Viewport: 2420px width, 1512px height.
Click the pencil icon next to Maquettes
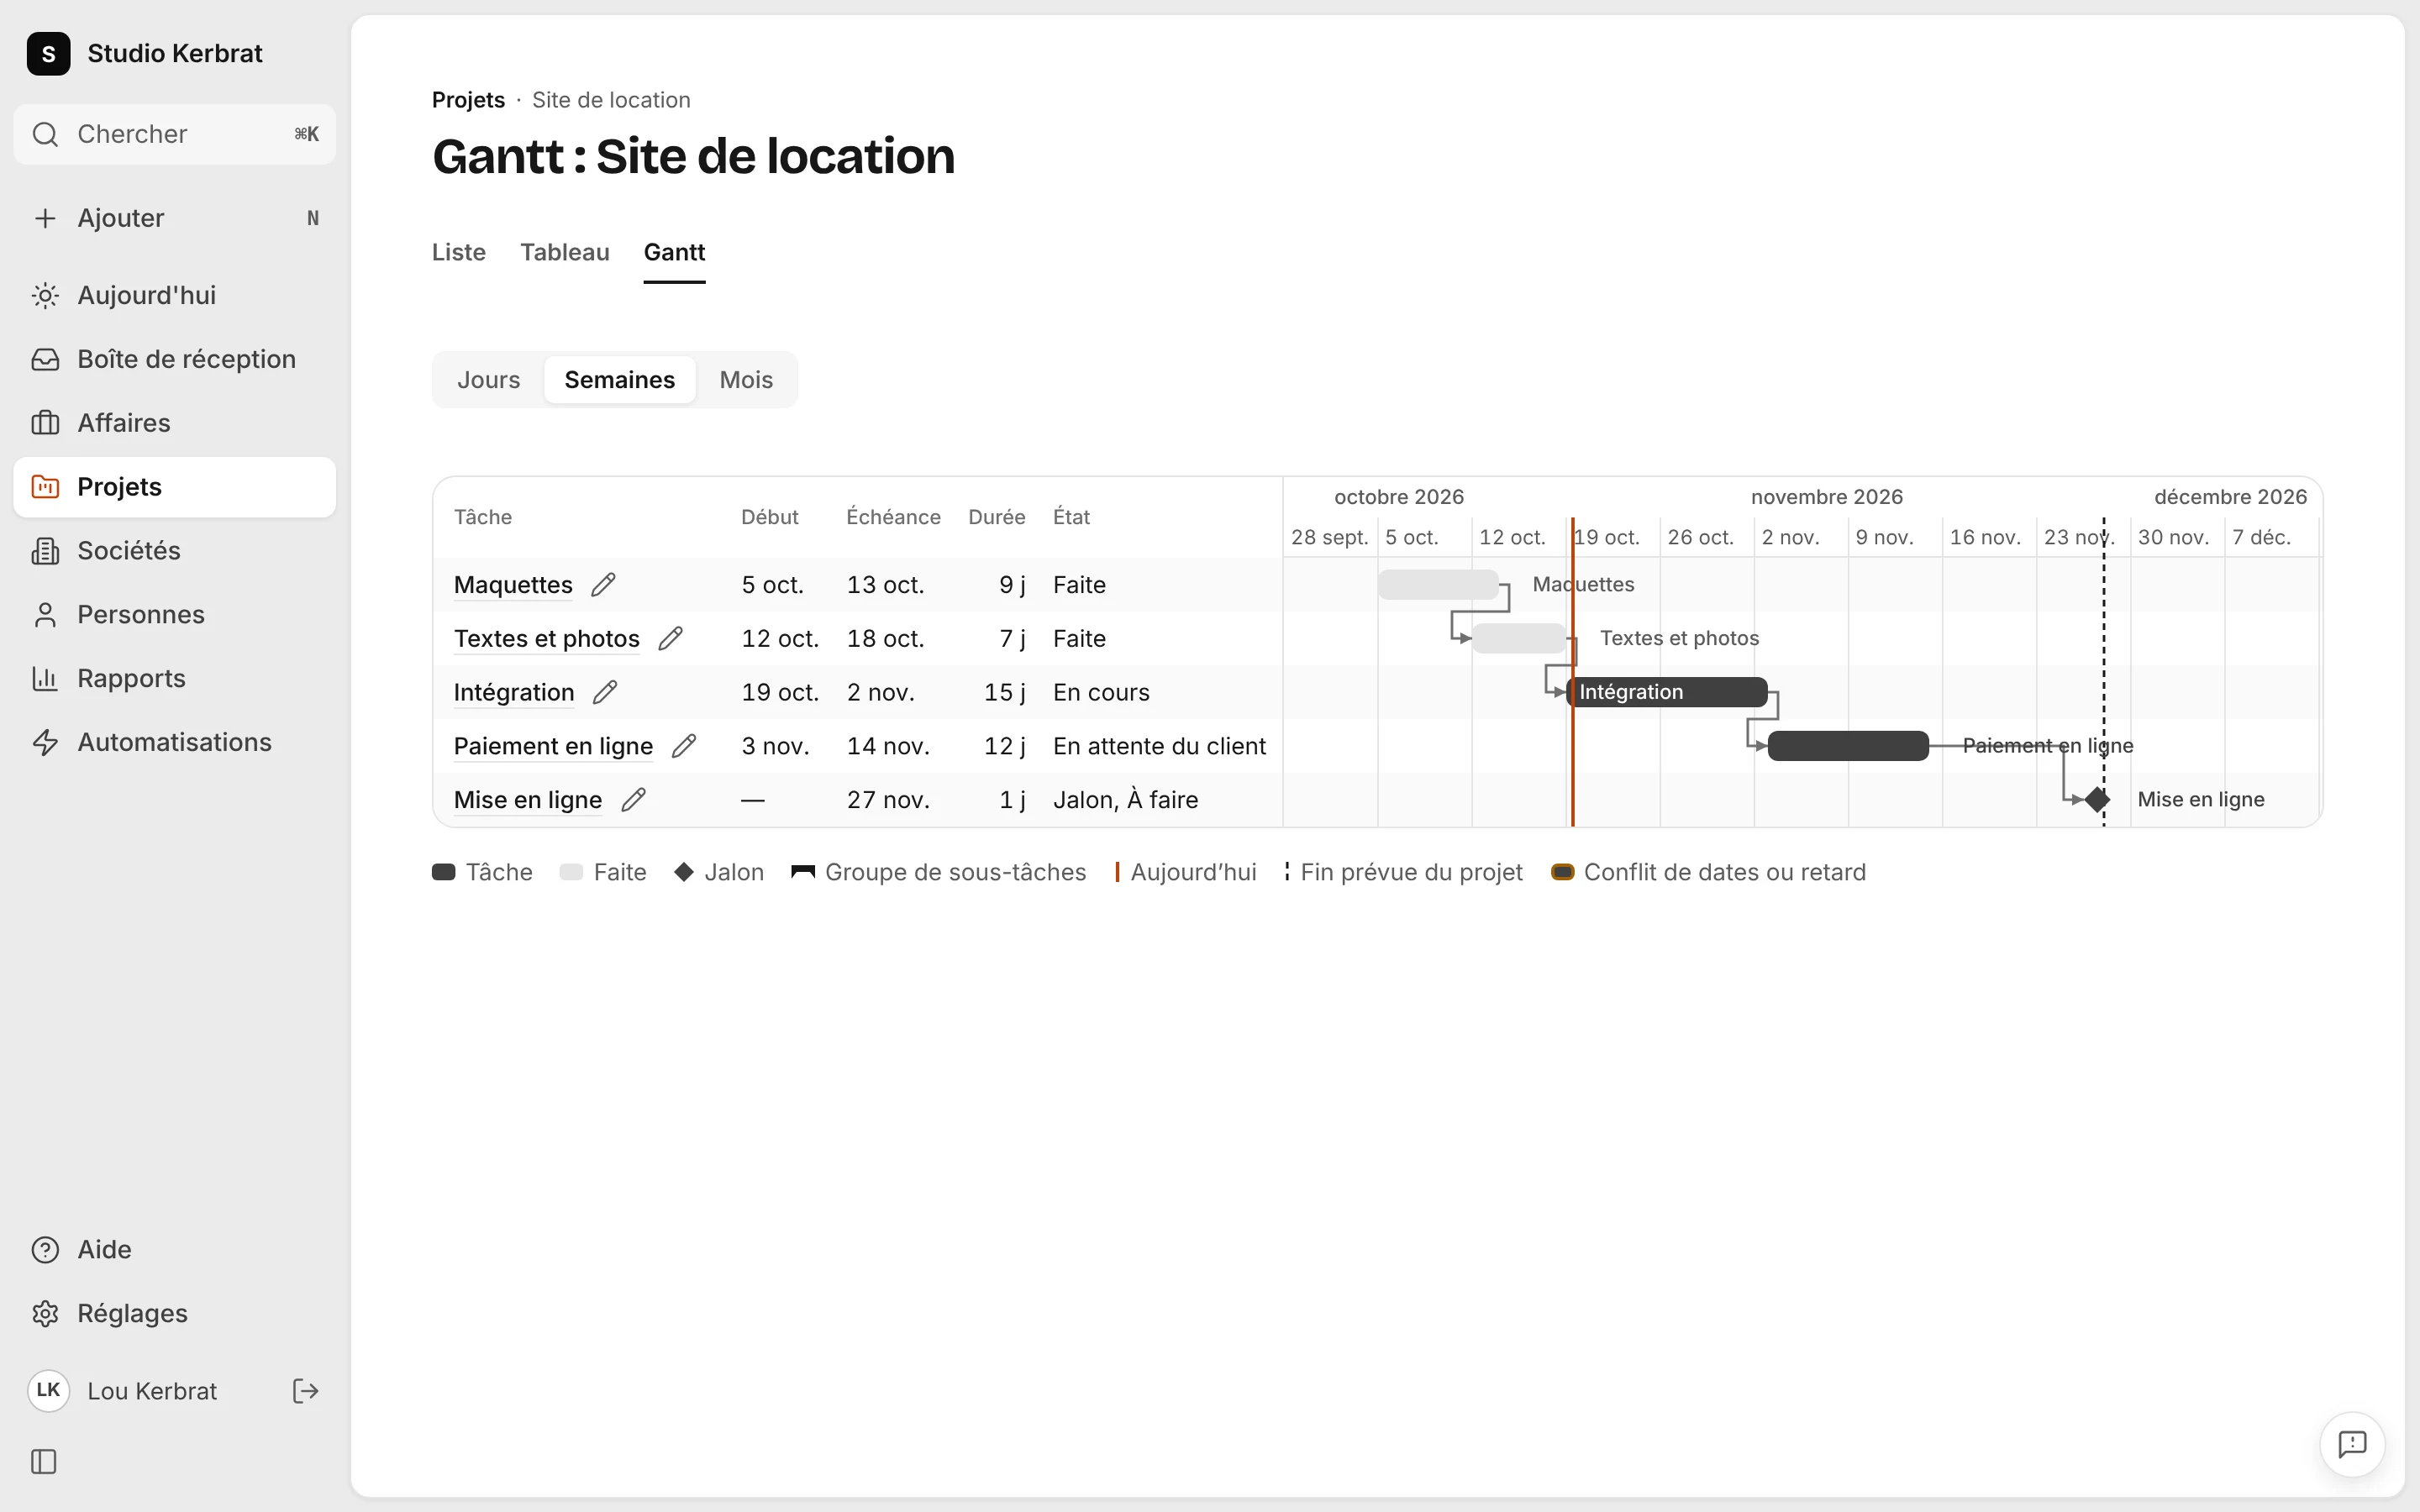(603, 585)
